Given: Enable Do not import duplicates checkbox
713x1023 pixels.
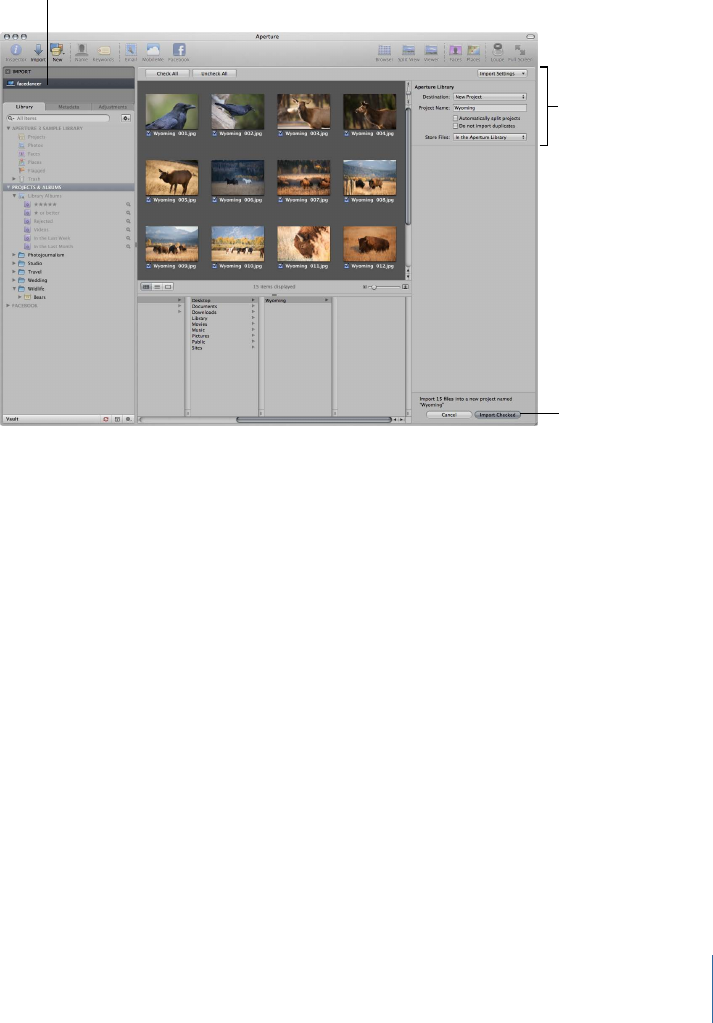Looking at the screenshot, I should [455, 125].
